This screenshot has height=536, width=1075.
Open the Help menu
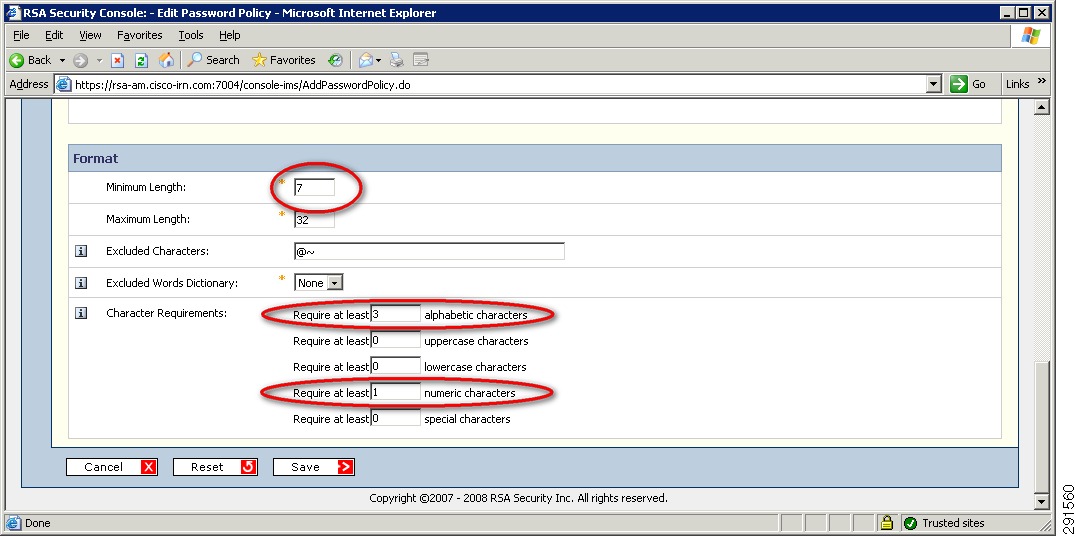[230, 35]
